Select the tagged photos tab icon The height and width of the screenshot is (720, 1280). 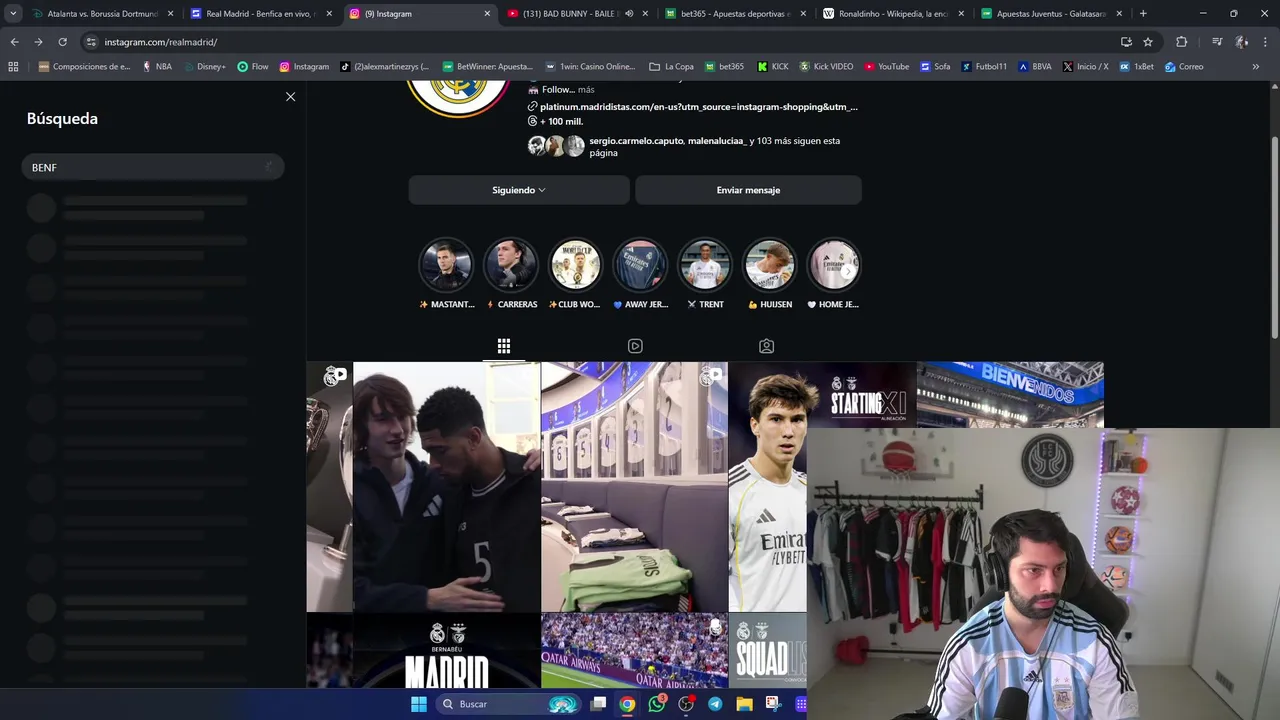click(766, 346)
